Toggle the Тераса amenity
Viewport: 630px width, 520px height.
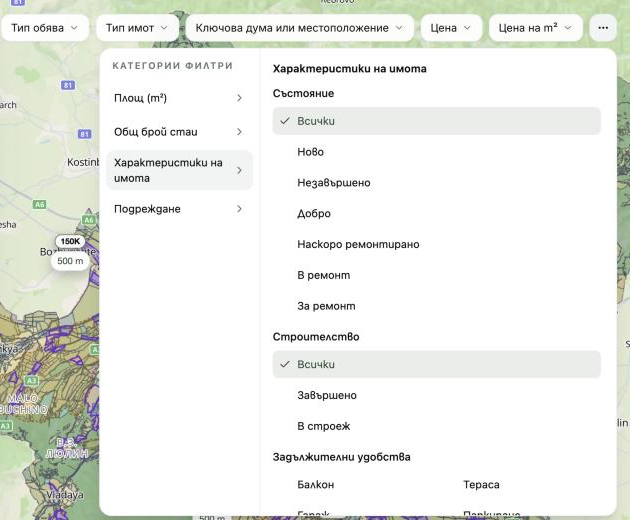(481, 485)
